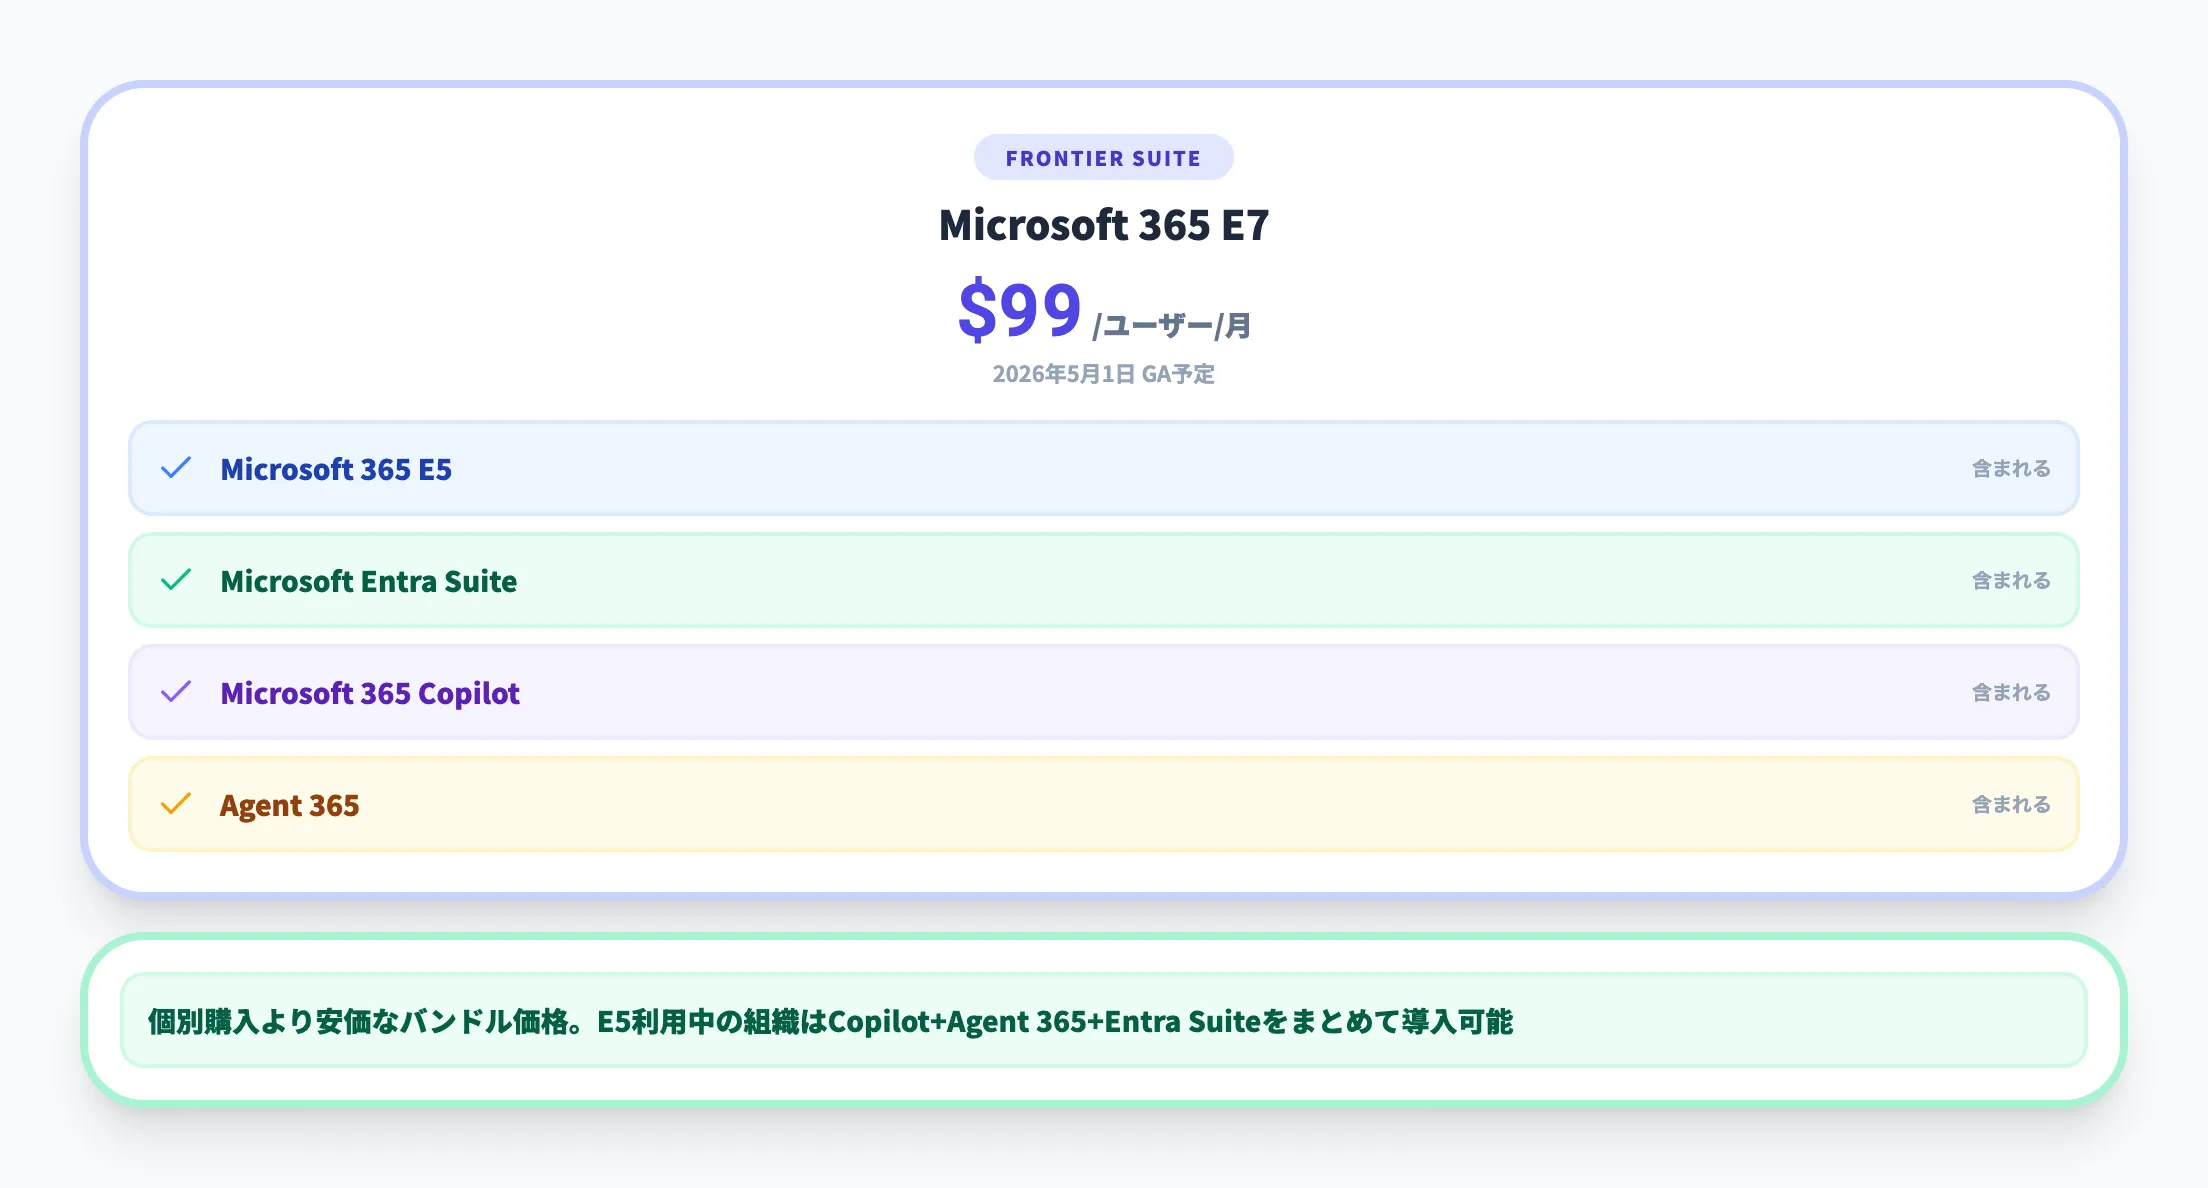Click the /ユーザー/月 price unit label

(x=1171, y=325)
